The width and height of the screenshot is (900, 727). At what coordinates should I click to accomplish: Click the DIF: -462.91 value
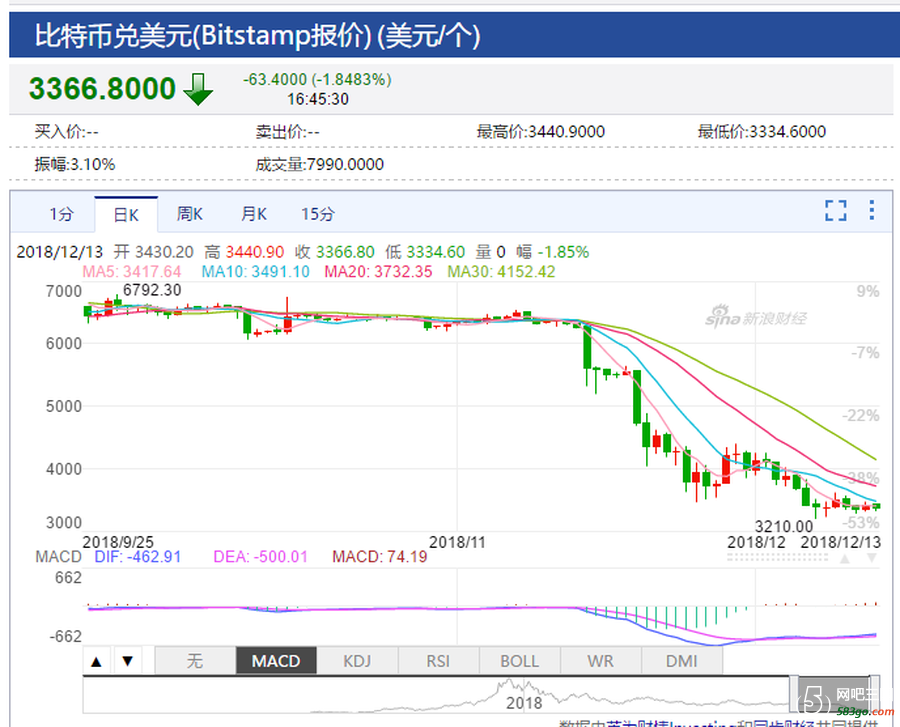point(138,557)
